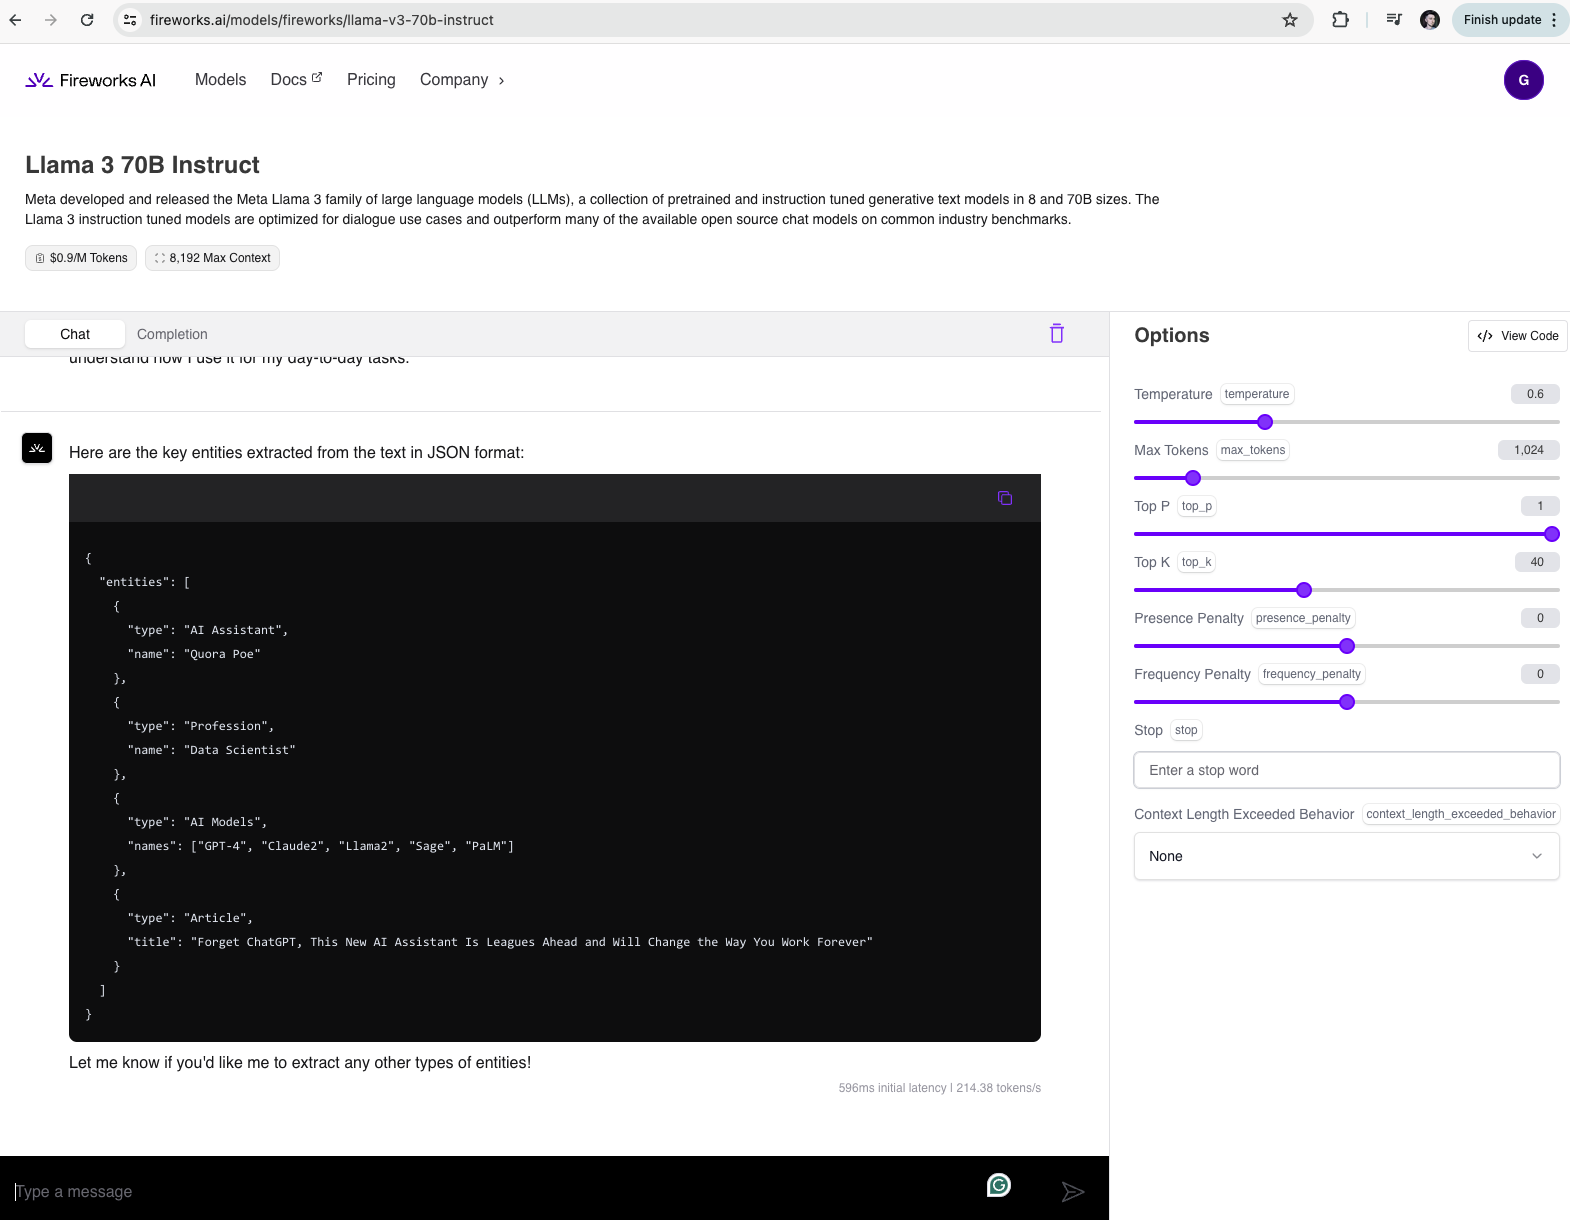
Task: Open Context Length Exceeded Behavior dropdown
Action: 1347,856
